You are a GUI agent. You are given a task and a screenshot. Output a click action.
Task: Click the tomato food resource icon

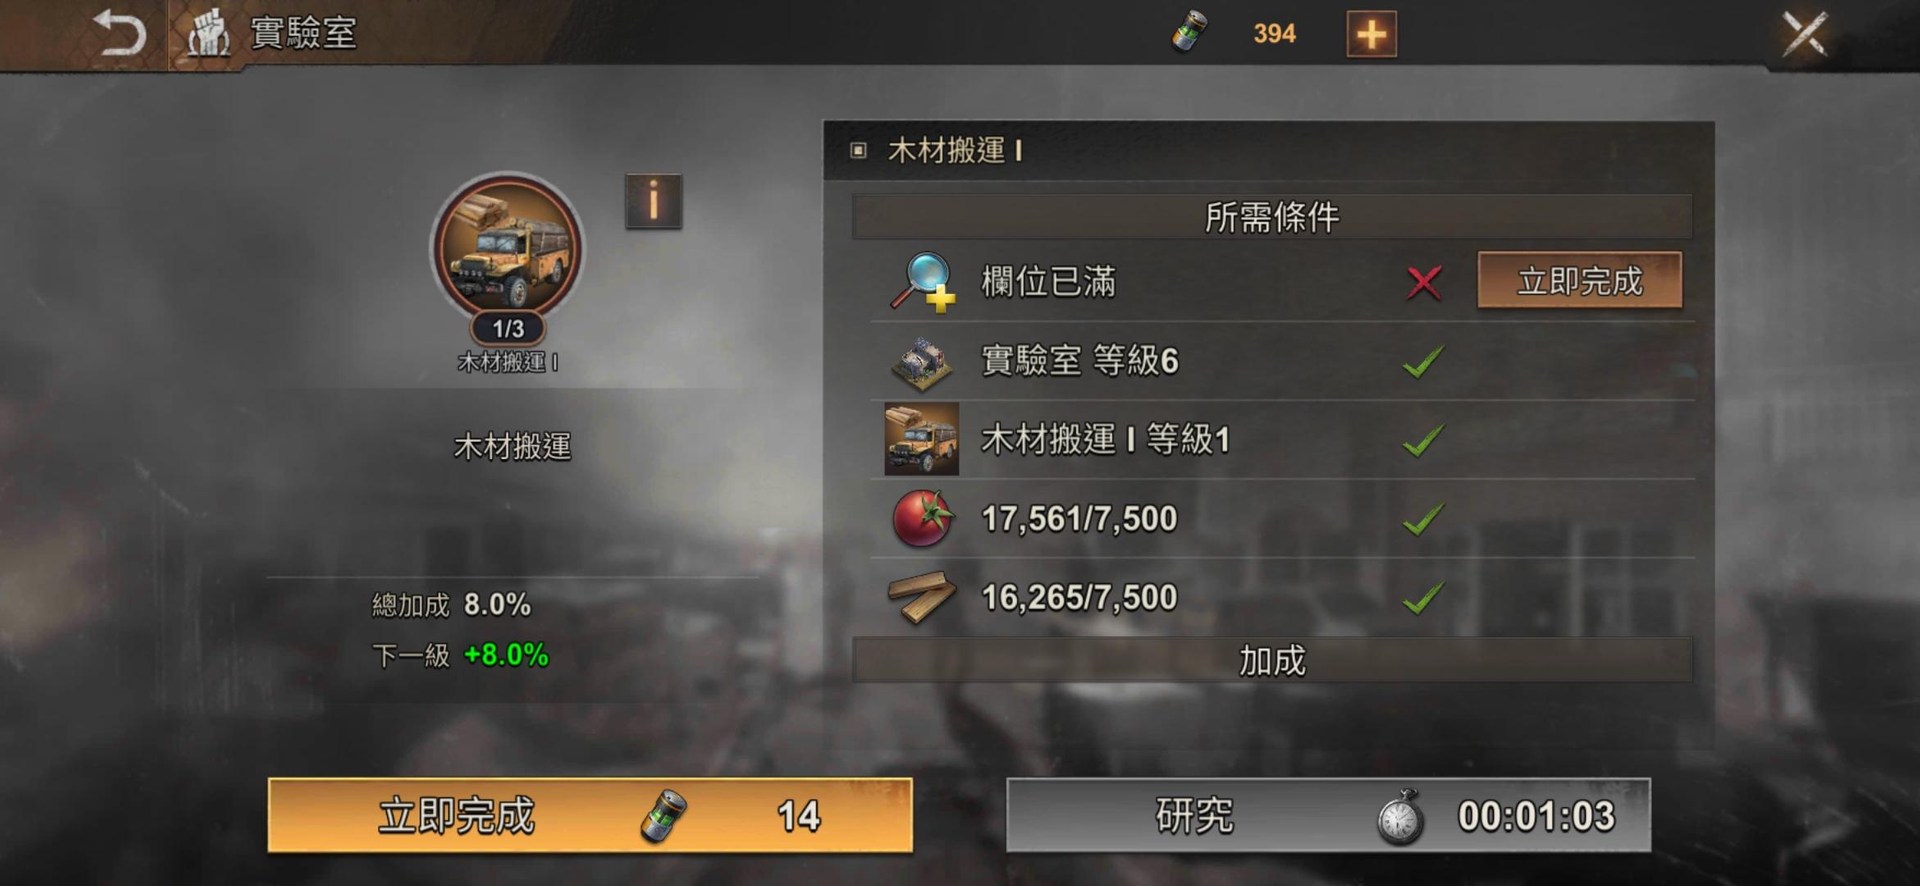(x=922, y=518)
